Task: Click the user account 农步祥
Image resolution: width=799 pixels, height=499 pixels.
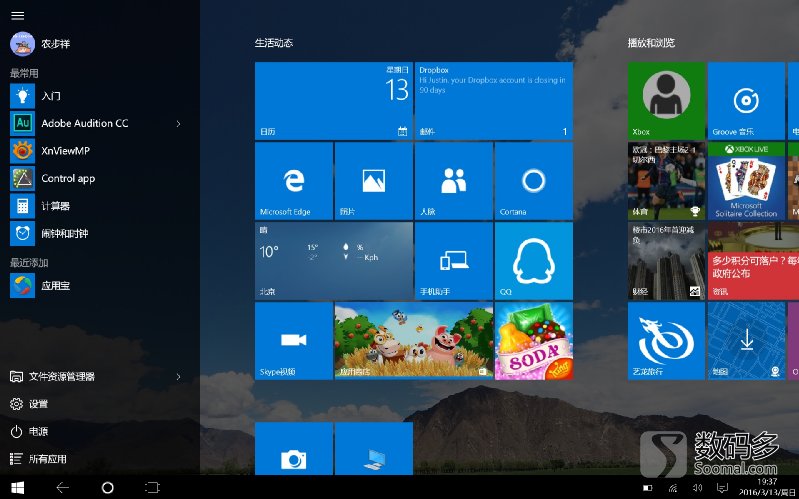Action: pos(55,44)
